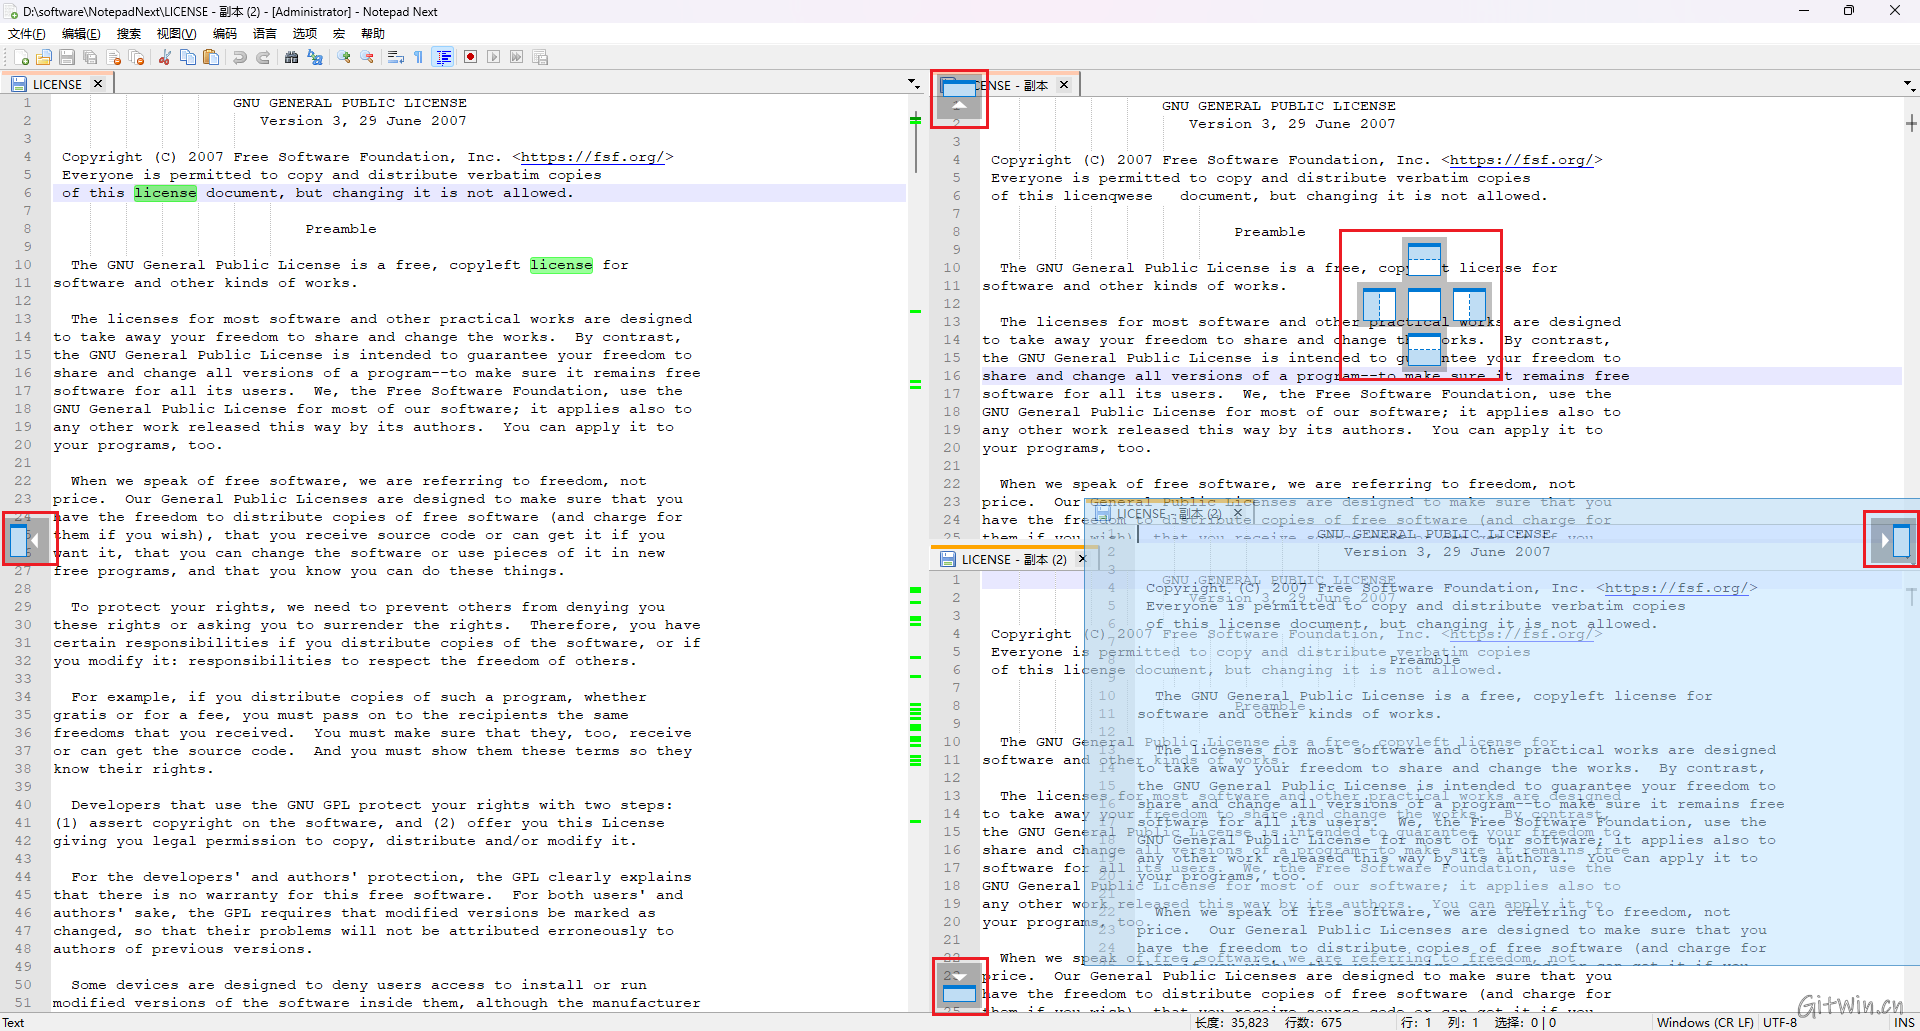Image resolution: width=1920 pixels, height=1031 pixels.
Task: Close the LICENSE tab in left pane
Action: click(x=98, y=84)
